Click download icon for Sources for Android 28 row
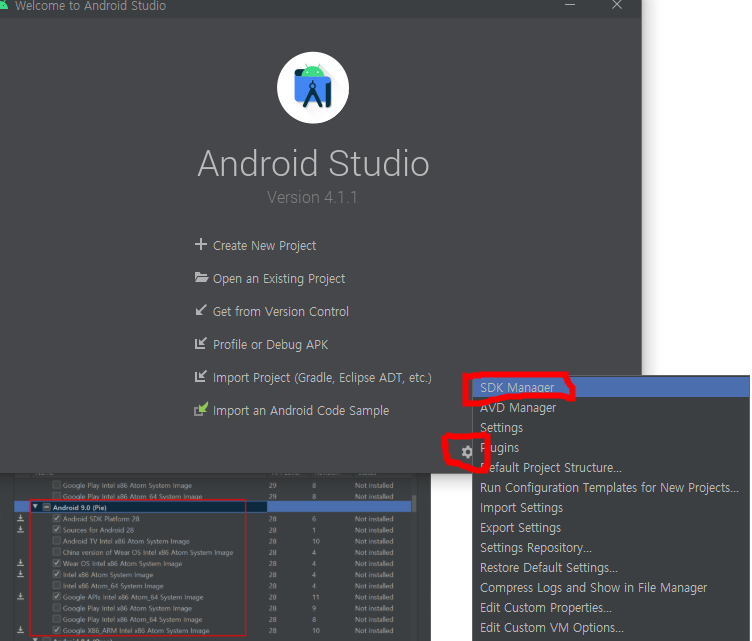 coord(21,529)
